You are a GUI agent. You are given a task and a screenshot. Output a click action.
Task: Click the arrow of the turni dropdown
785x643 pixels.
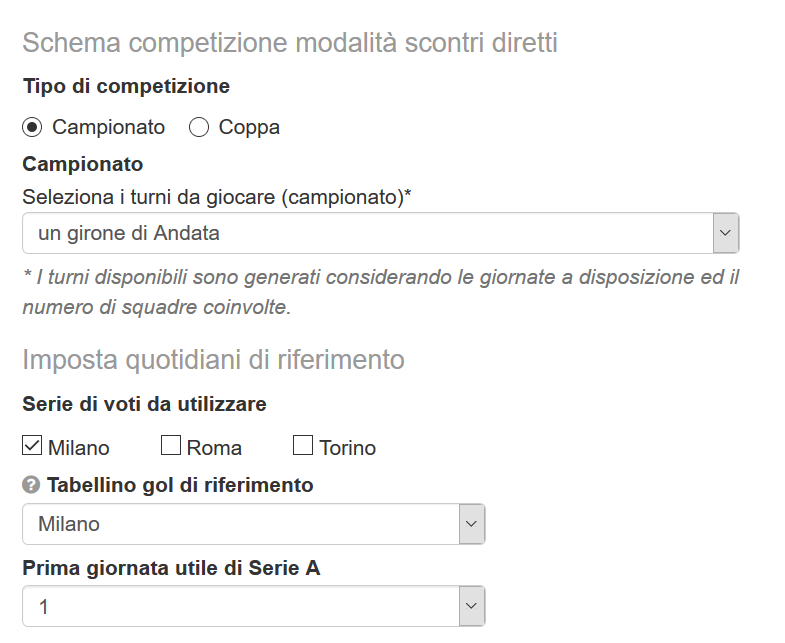pyautogui.click(x=725, y=233)
